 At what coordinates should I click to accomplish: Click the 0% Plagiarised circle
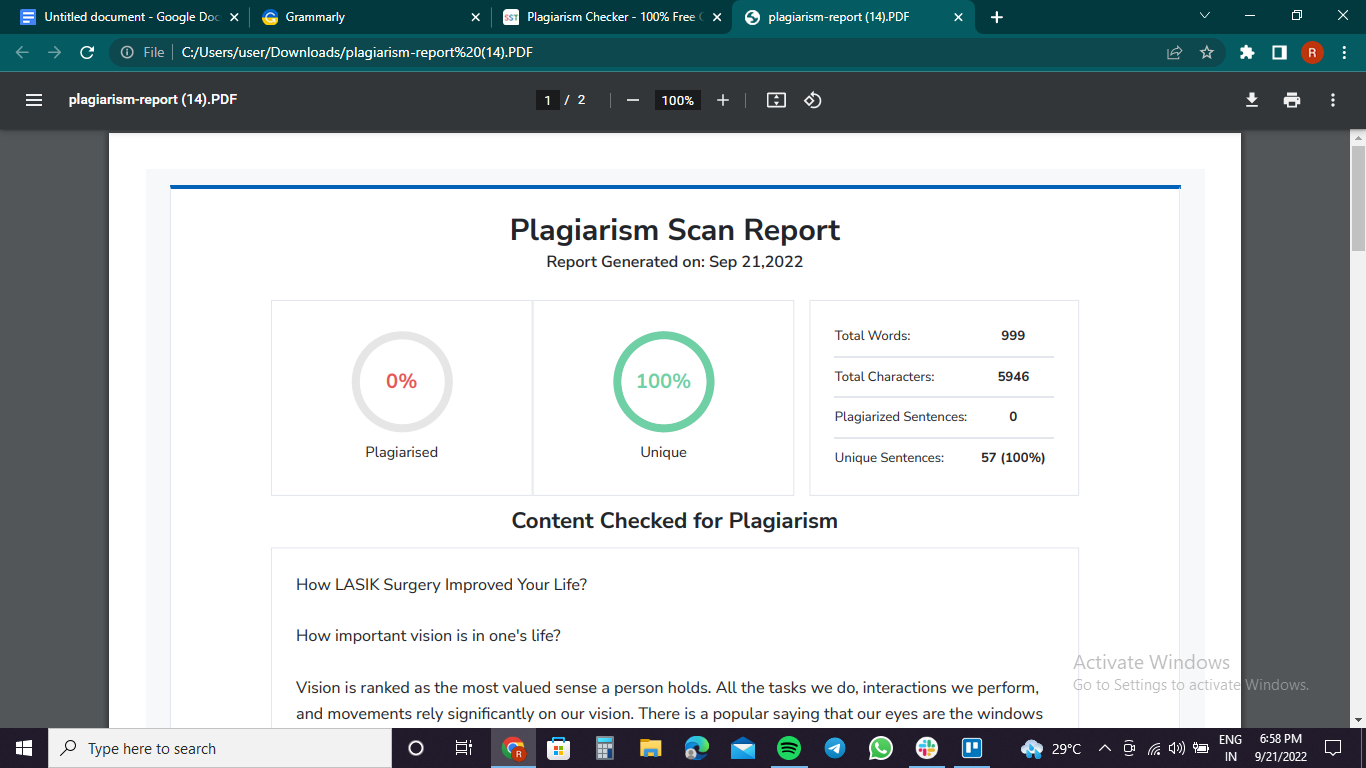[x=402, y=381]
